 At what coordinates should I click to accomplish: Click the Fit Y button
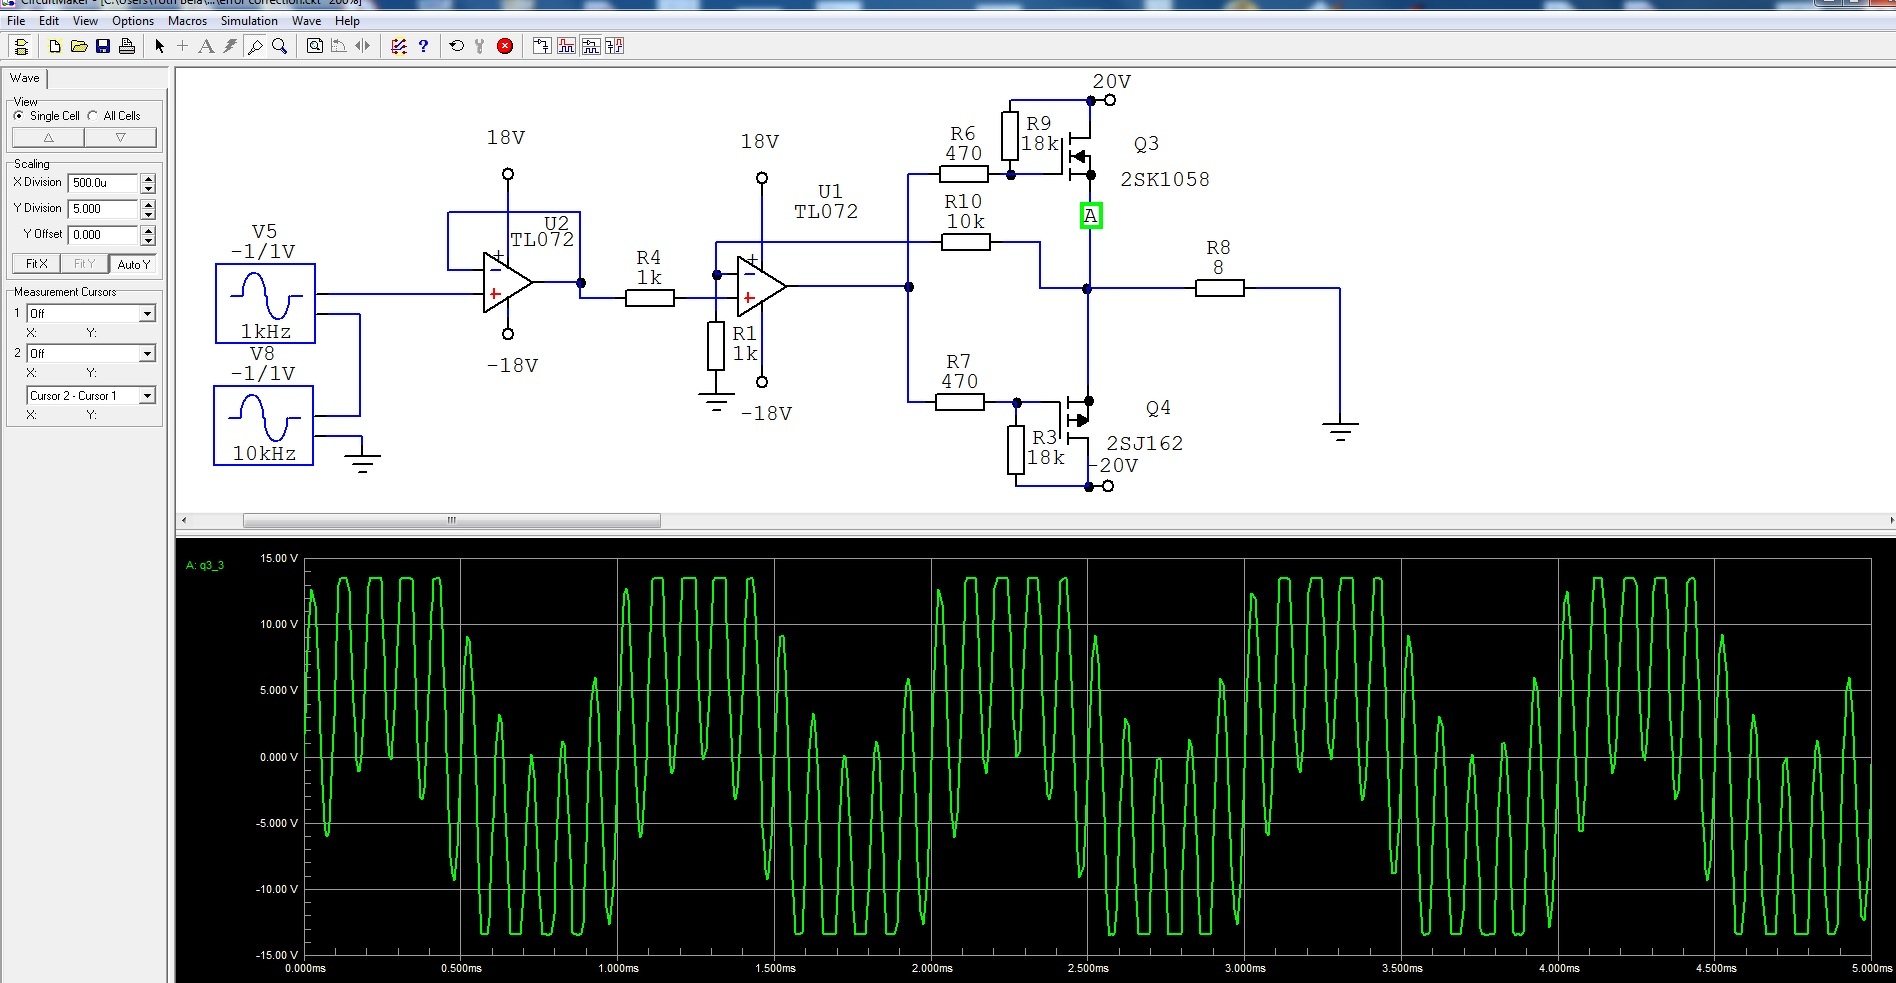[x=85, y=264]
